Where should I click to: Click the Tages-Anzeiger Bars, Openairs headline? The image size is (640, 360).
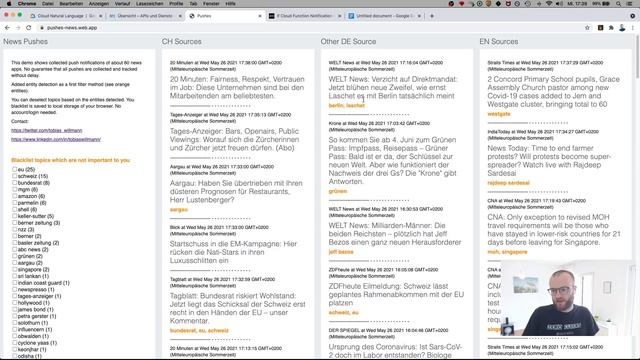235,140
